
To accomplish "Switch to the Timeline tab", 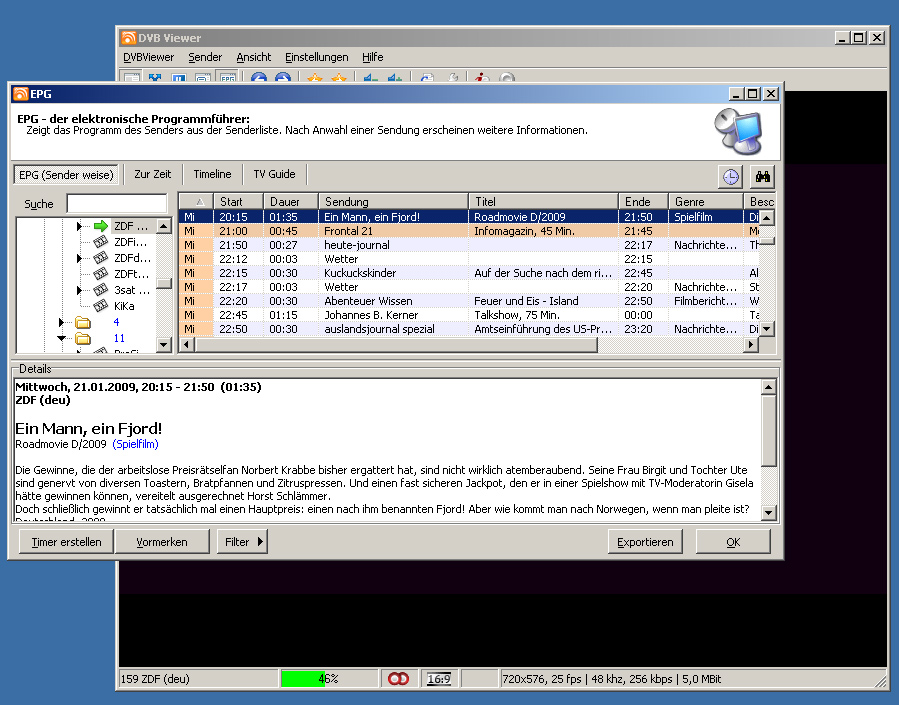I will pos(212,174).
